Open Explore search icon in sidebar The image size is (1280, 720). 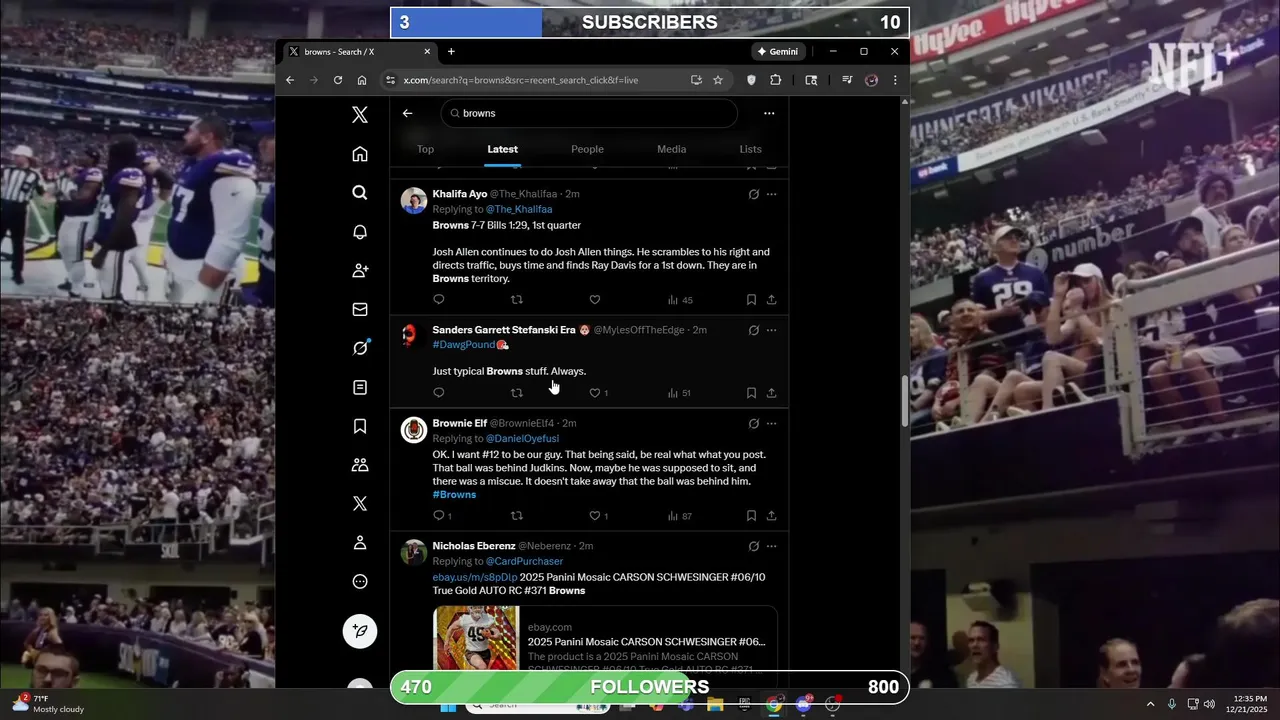click(x=360, y=193)
